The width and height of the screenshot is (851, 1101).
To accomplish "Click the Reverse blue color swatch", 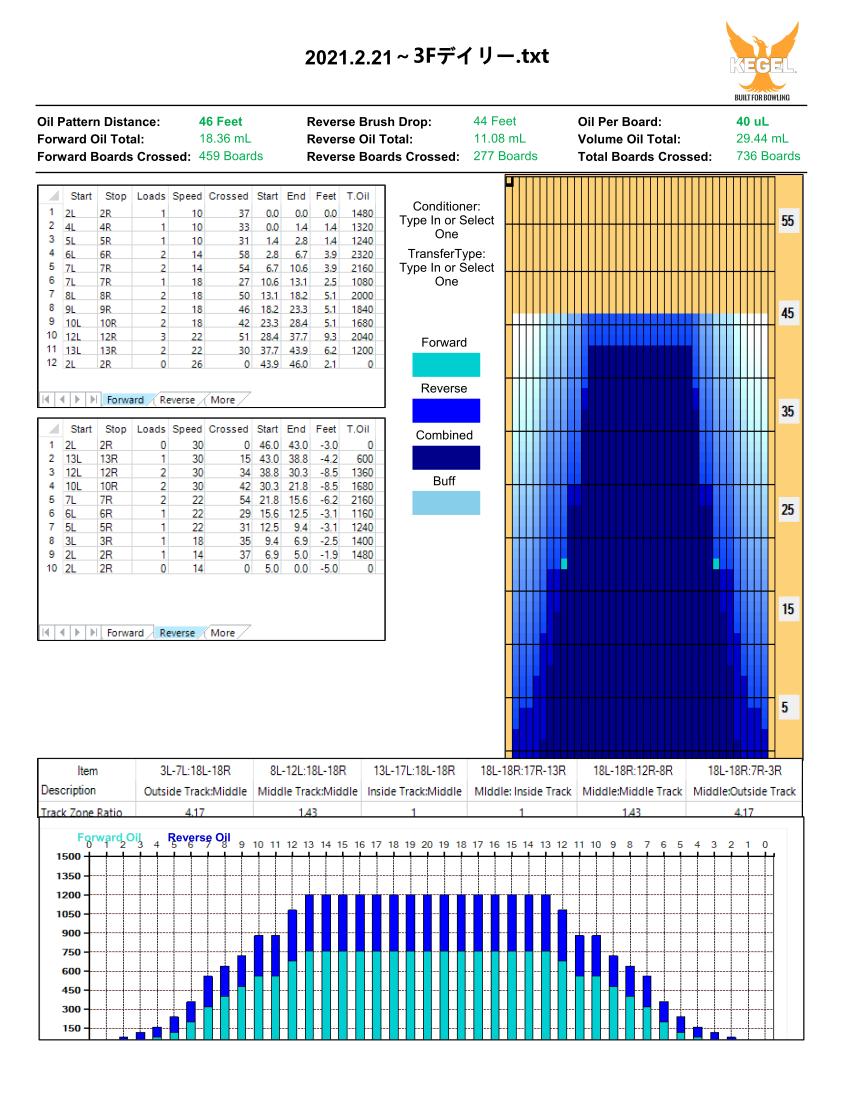I will [446, 411].
